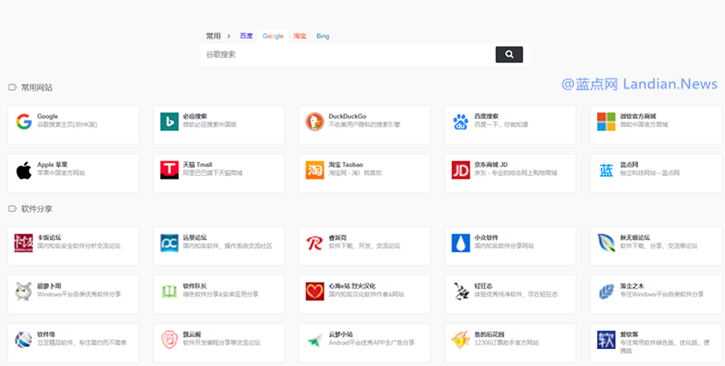
Task: Open the 淘宝 Taobao title link
Action: (346, 165)
